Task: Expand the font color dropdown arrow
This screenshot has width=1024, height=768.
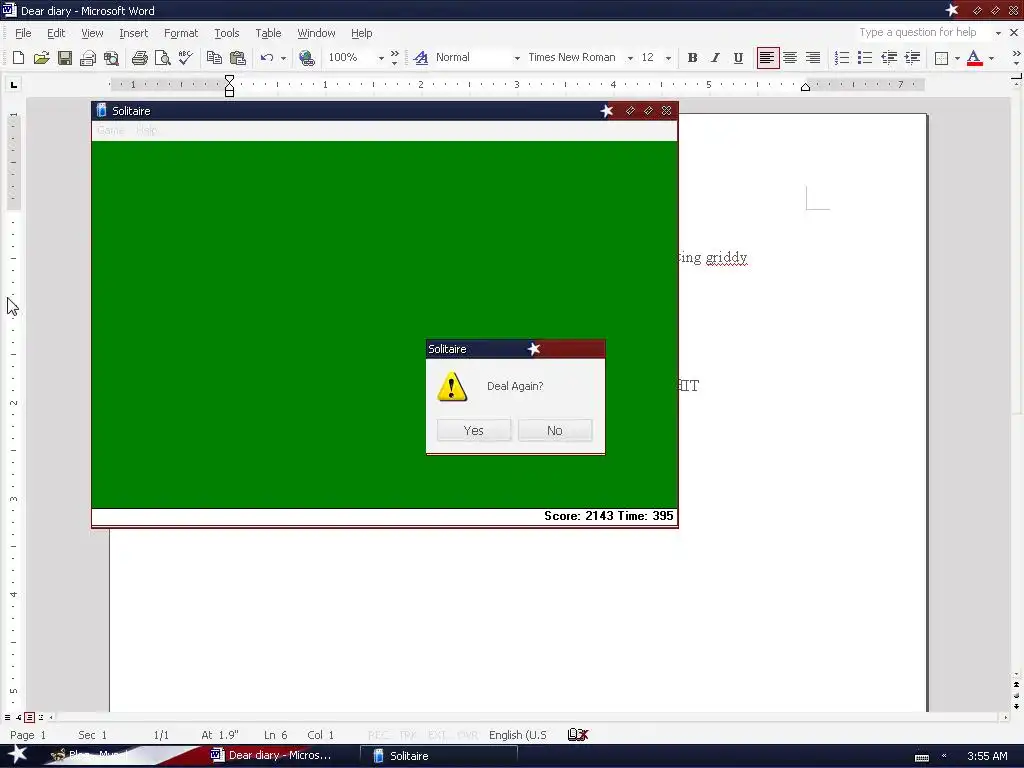Action: click(991, 58)
